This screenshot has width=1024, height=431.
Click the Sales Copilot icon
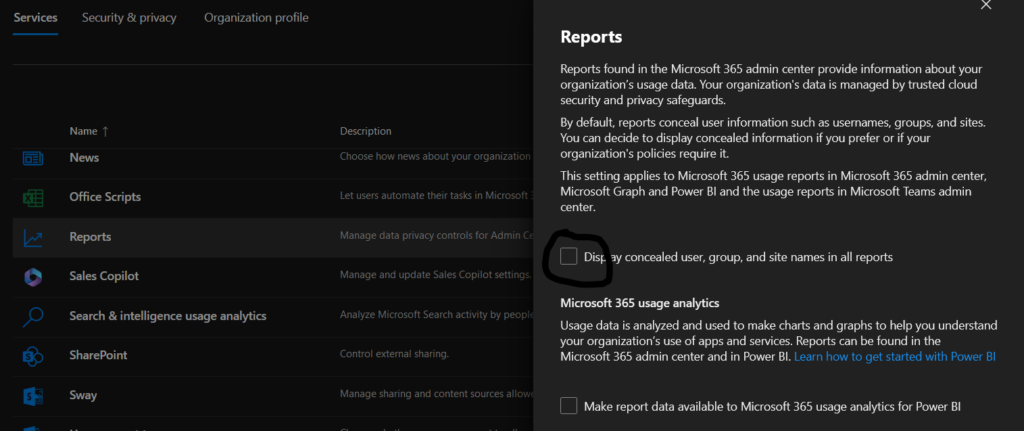[x=33, y=277]
